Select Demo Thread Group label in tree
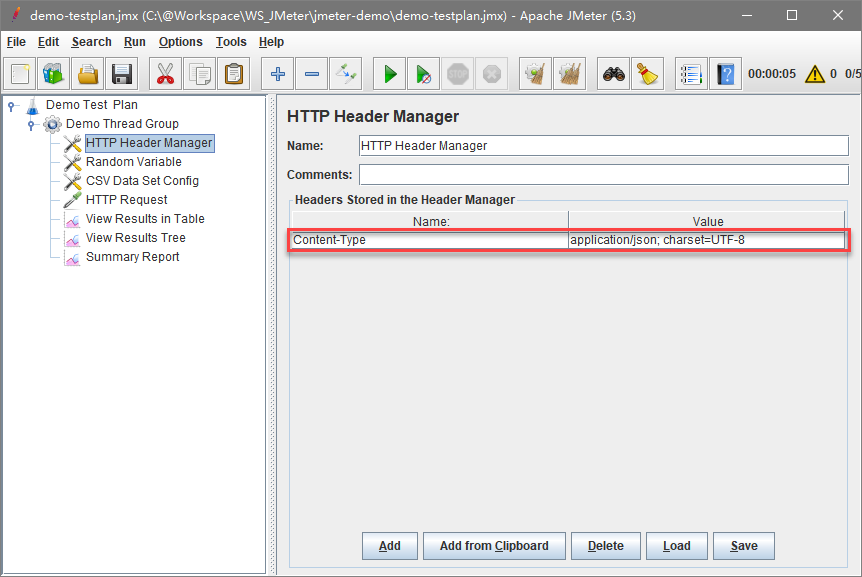Screen dimensions: 862x577 point(122,124)
